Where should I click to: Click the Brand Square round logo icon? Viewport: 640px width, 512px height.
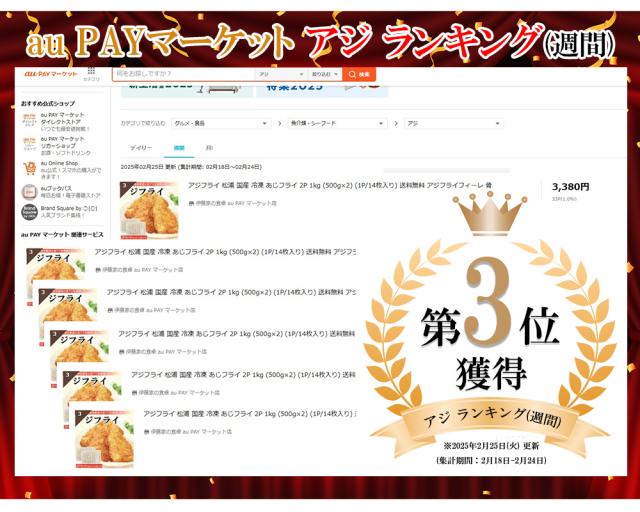(x=29, y=212)
